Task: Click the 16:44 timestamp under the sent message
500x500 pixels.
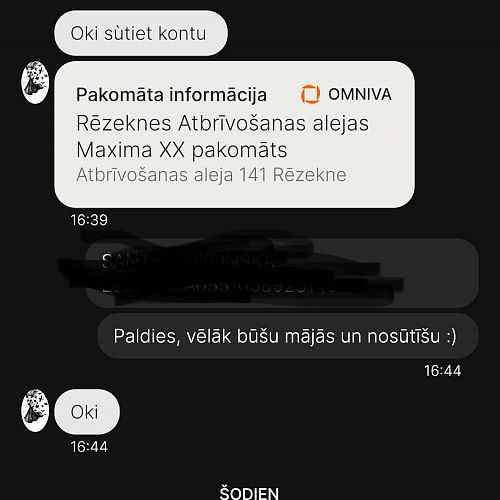Action: 443,371
